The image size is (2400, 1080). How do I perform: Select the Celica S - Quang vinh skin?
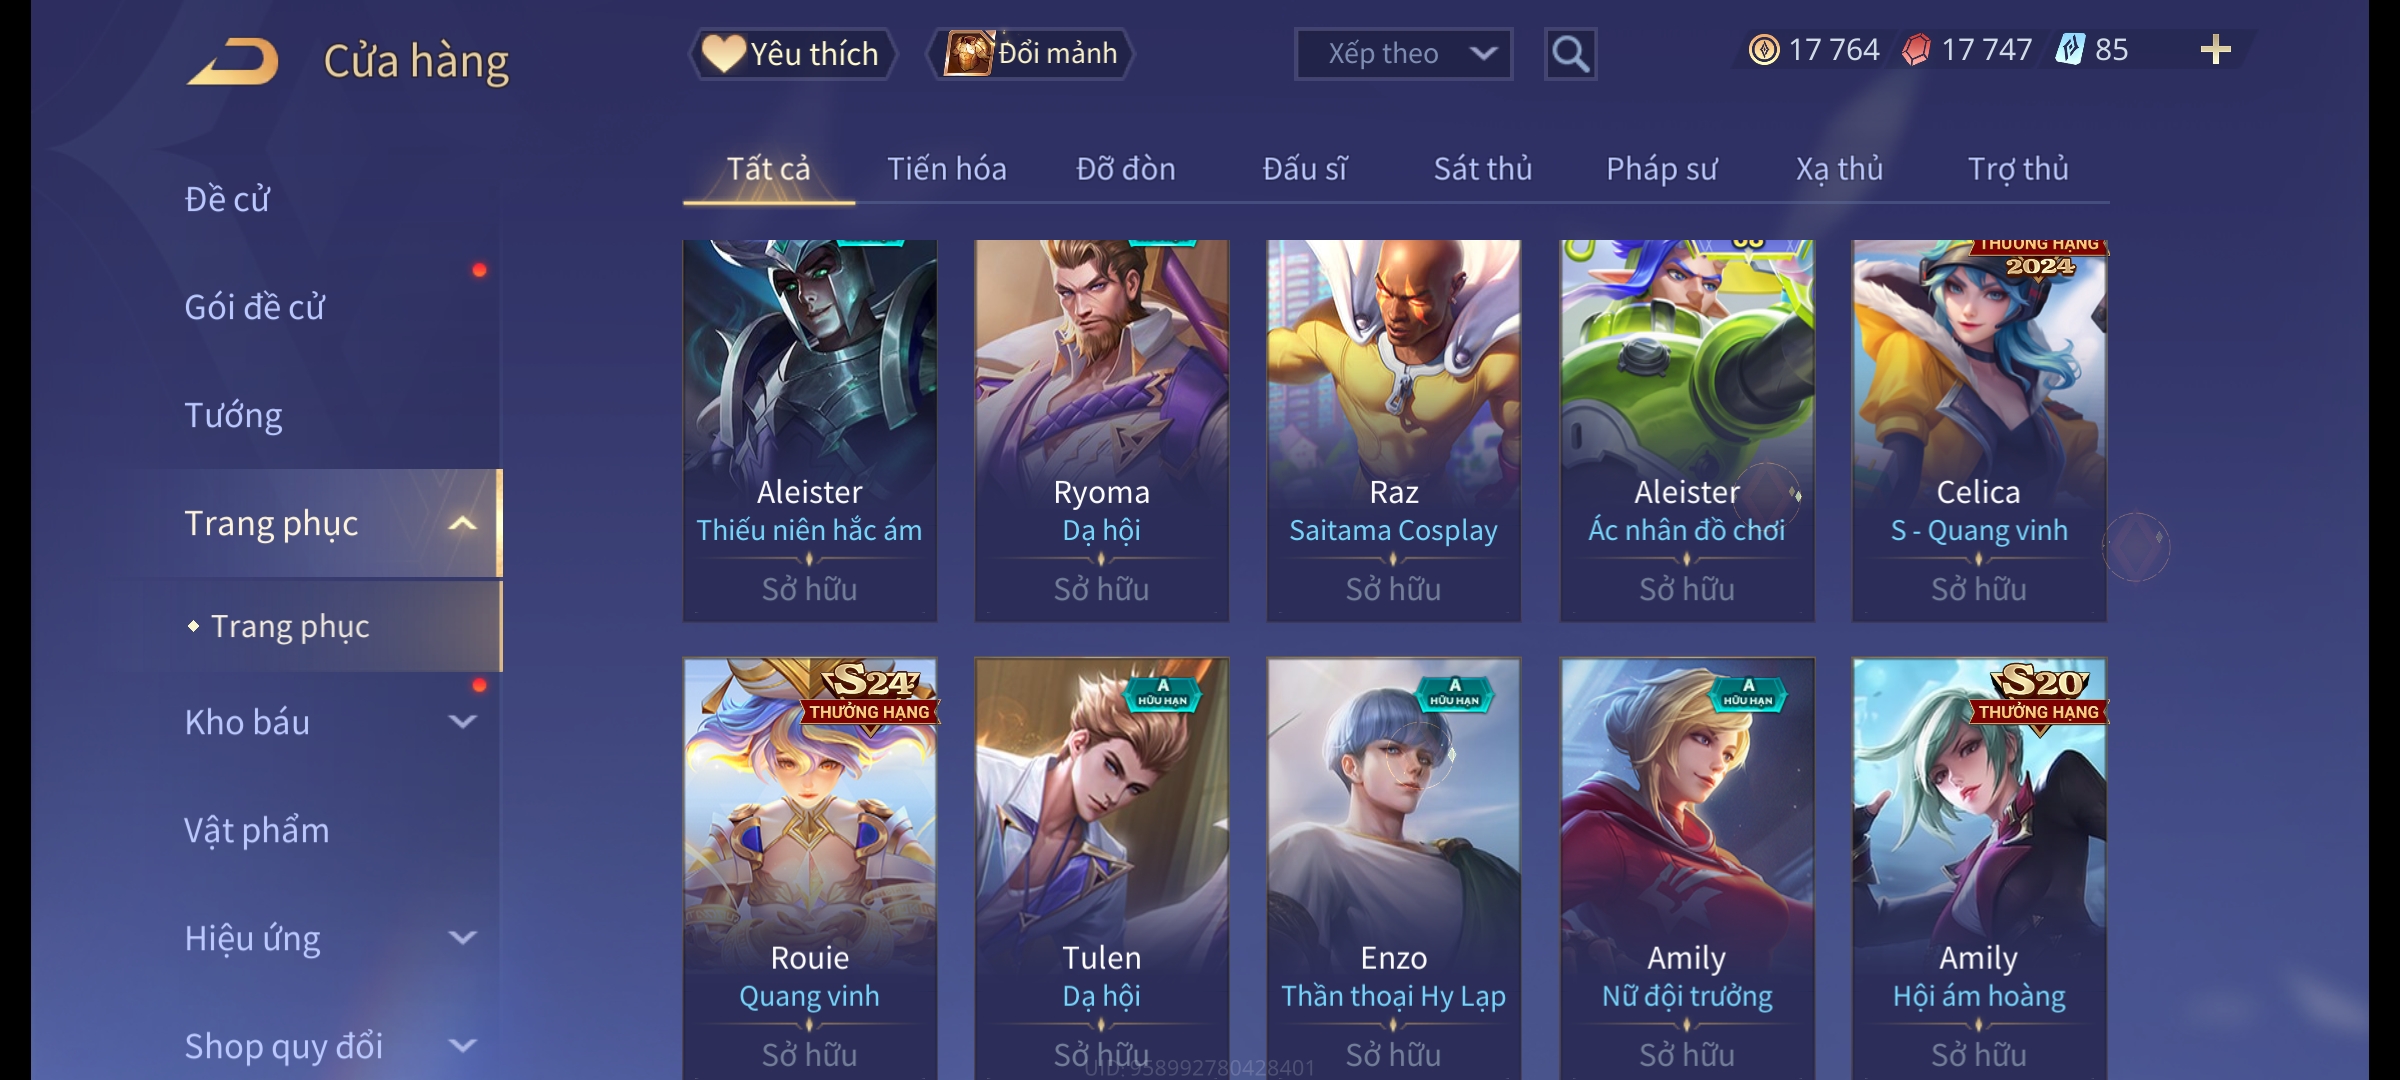coord(1978,430)
